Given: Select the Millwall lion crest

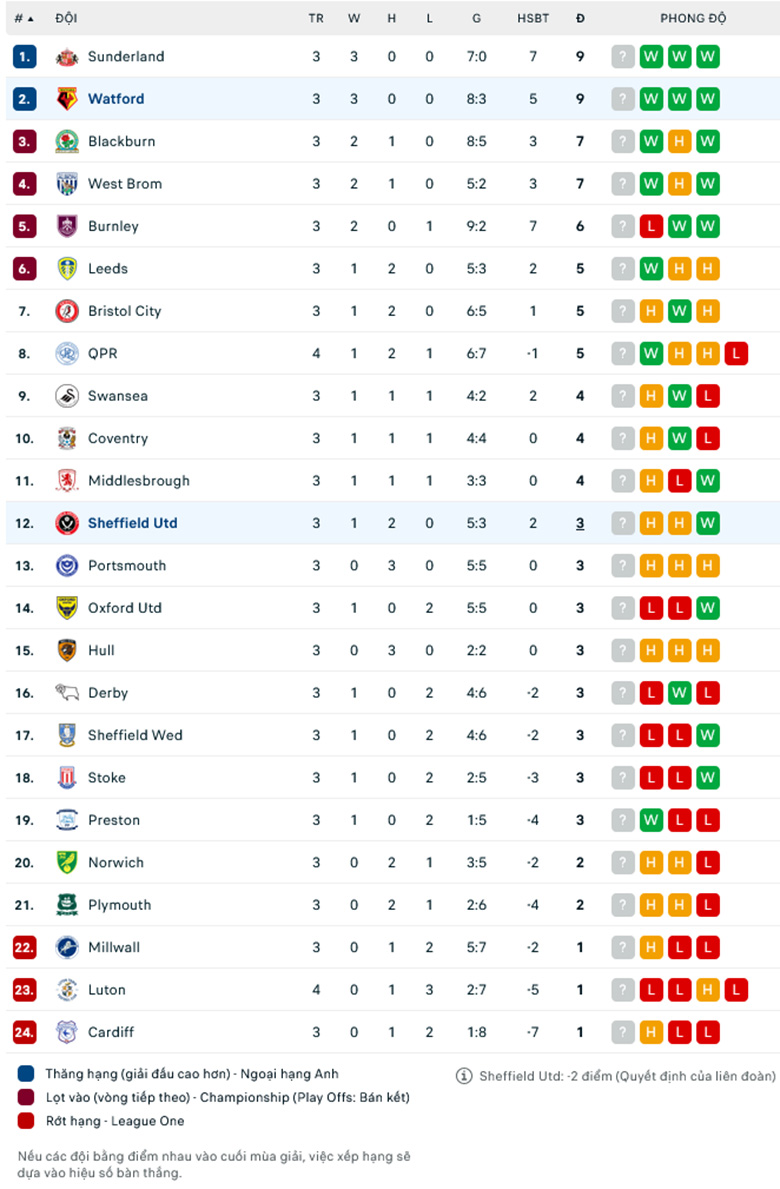Looking at the screenshot, I should [67, 947].
